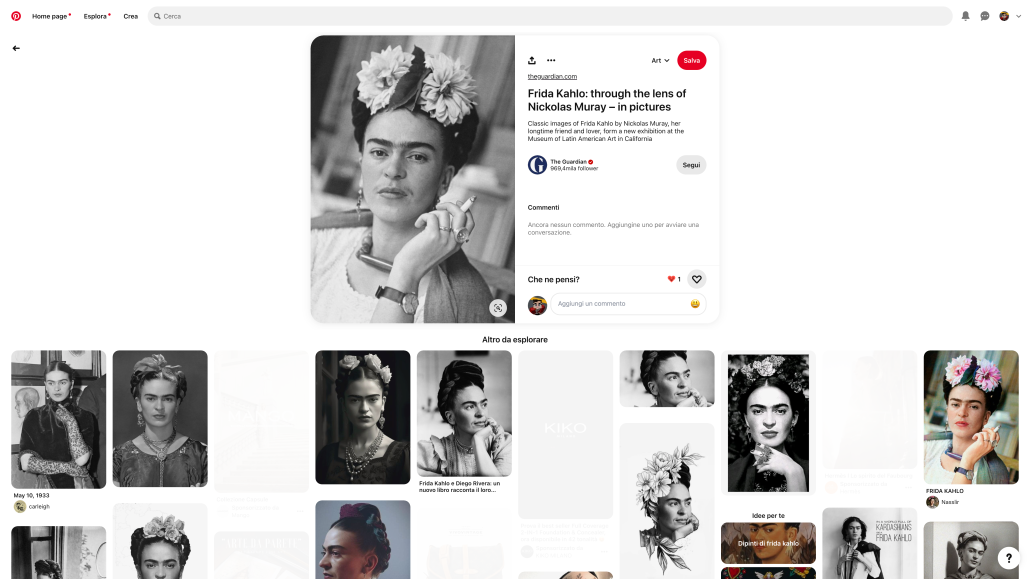Open the profile avatar in top bar
The height and width of the screenshot is (579, 1030).
tap(1004, 16)
